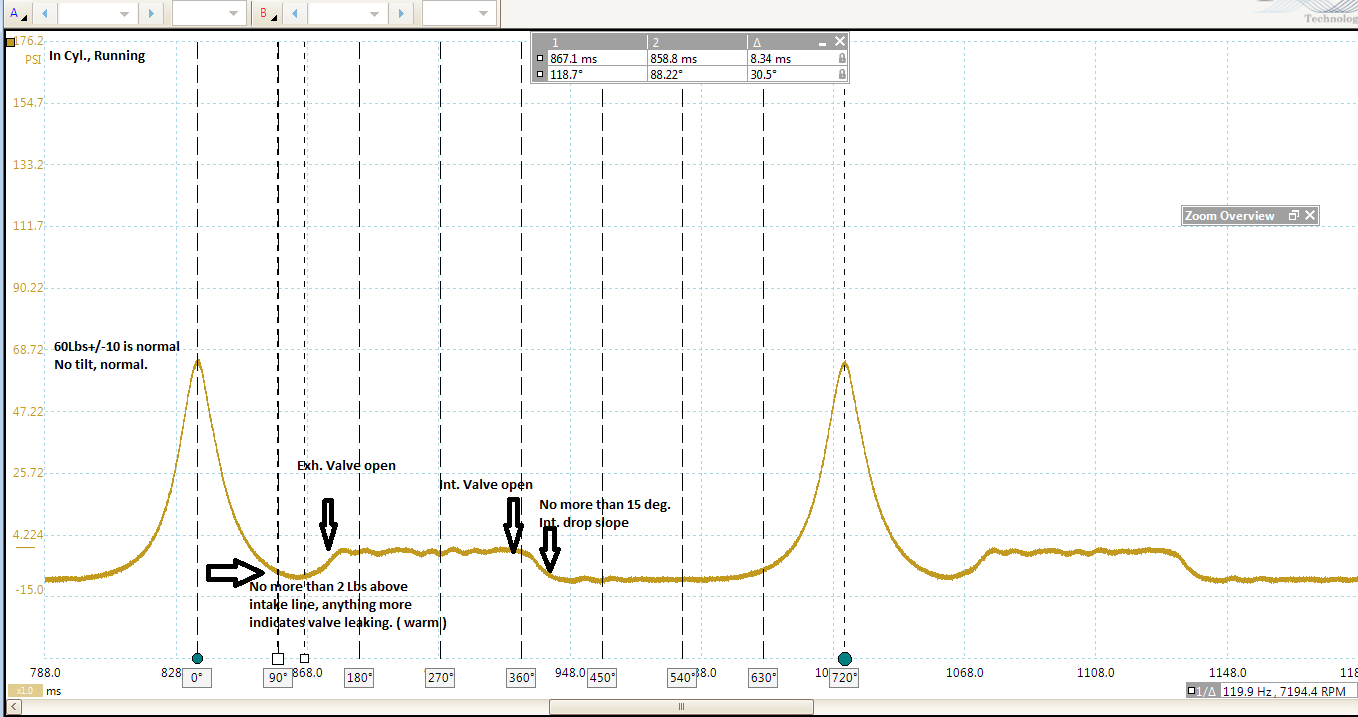Screen dimensions: 1358x717
Task: Minimize the ruler legend panel
Action: (x=822, y=42)
